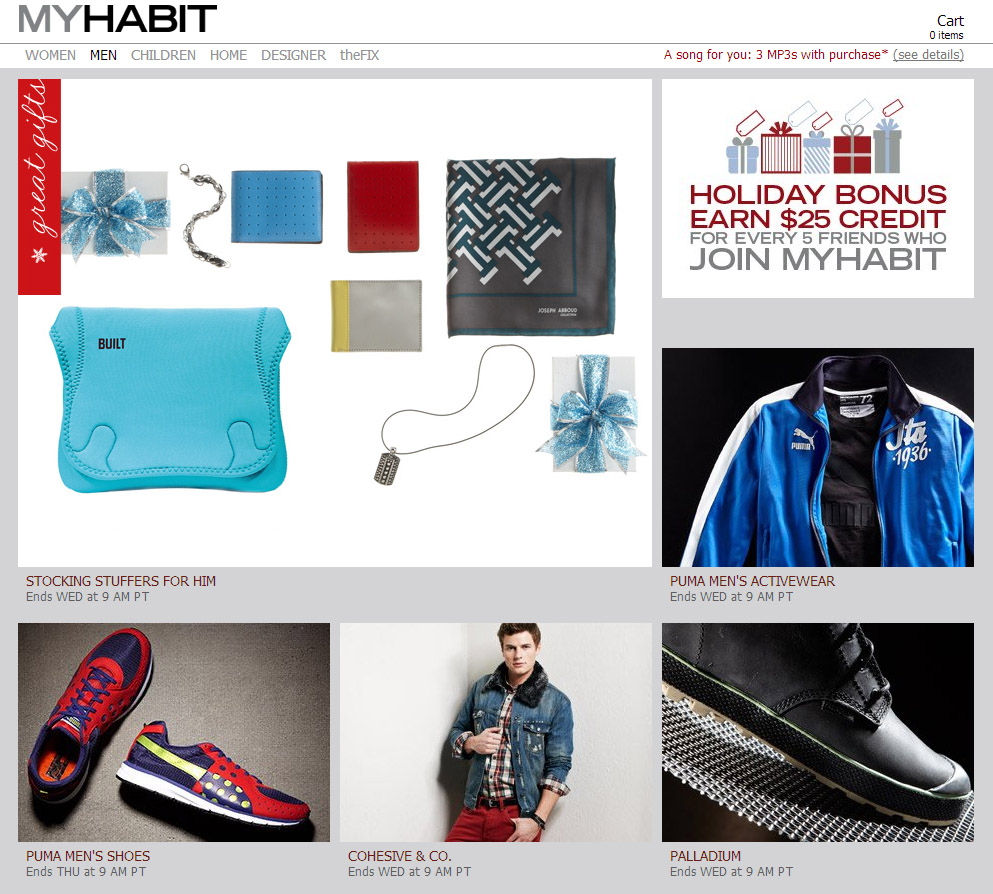Open the Palladium sale link
This screenshot has width=993, height=894.
pyautogui.click(x=705, y=856)
